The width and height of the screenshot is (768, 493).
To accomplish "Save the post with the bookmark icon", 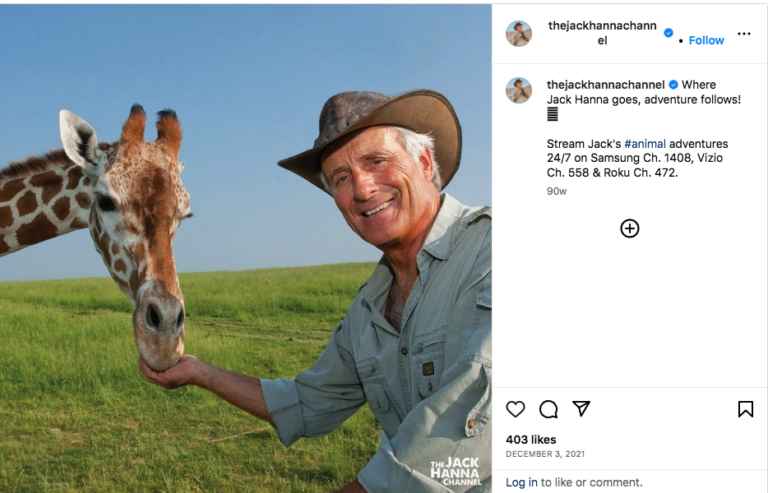I will coord(745,409).
